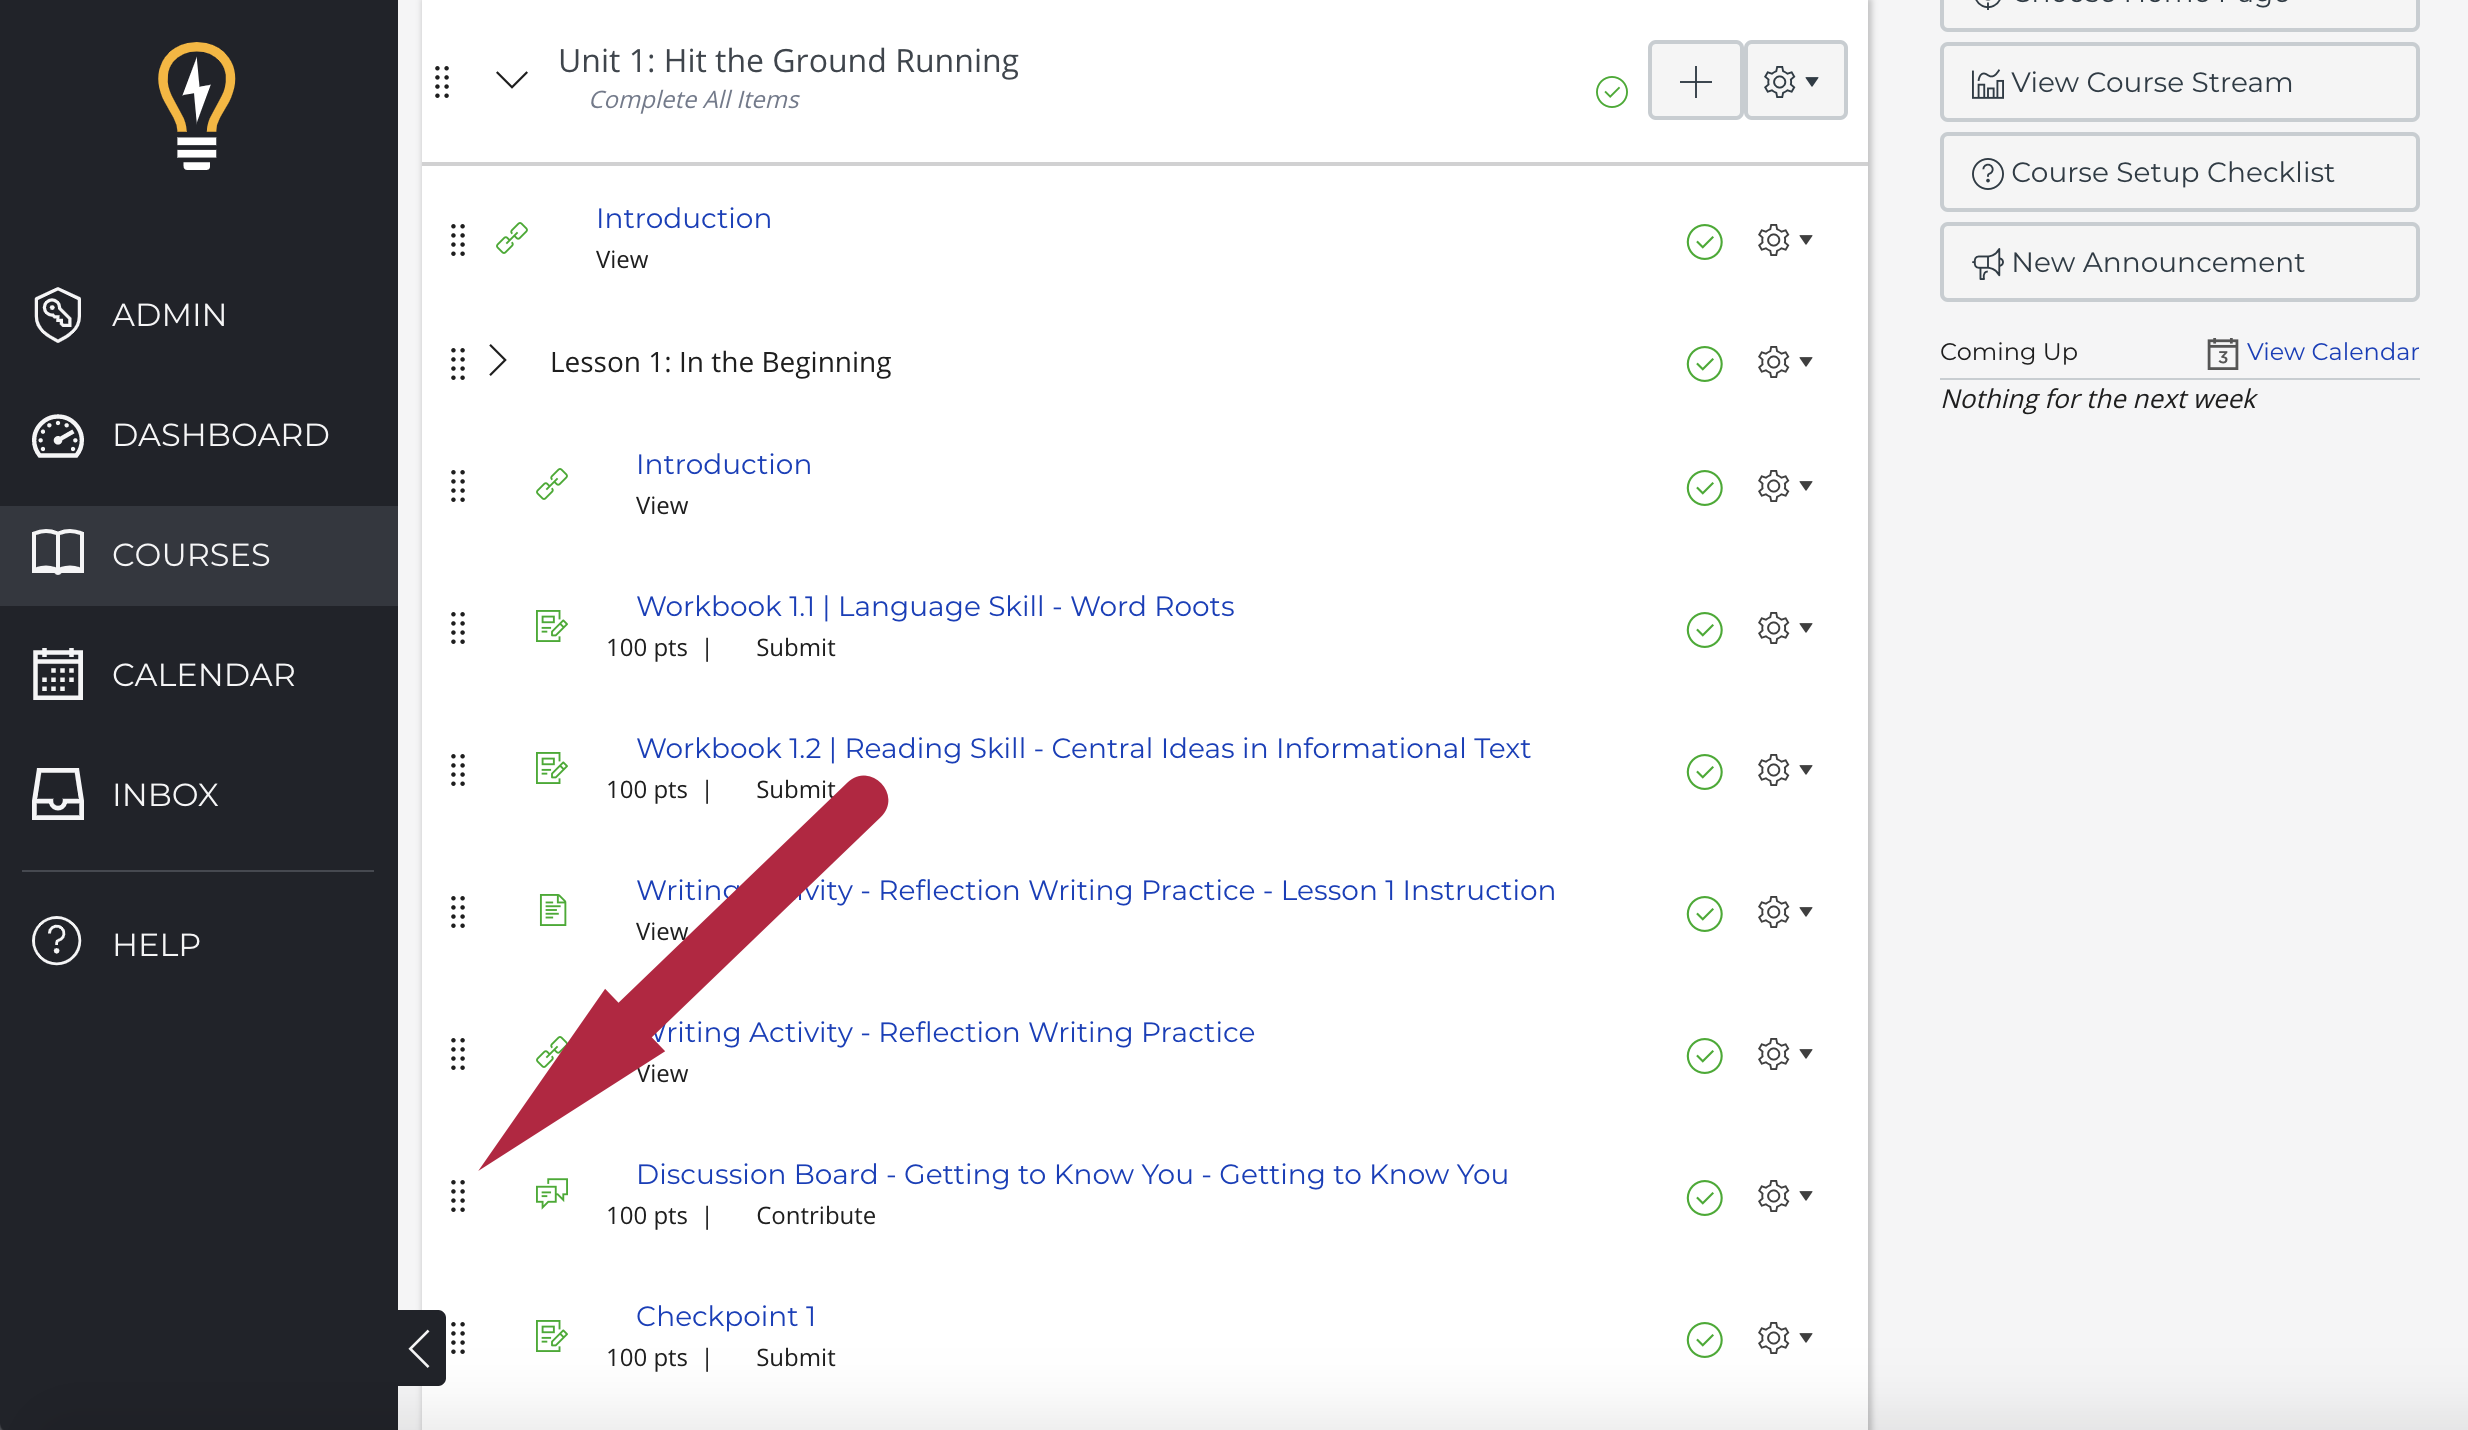This screenshot has width=2468, height=1430.
Task: Click drag handle beside Discussion Board item
Action: (458, 1196)
